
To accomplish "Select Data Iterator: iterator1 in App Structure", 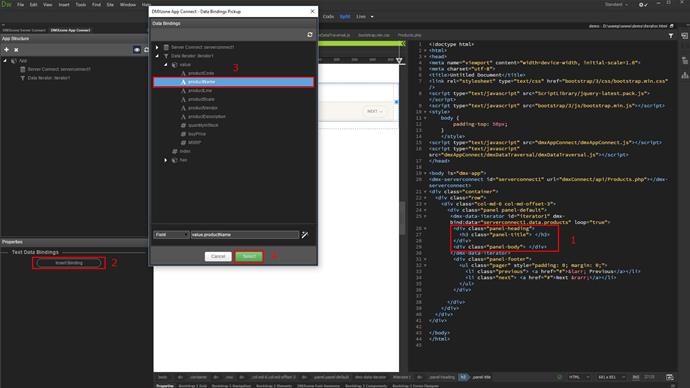I will click(x=48, y=78).
